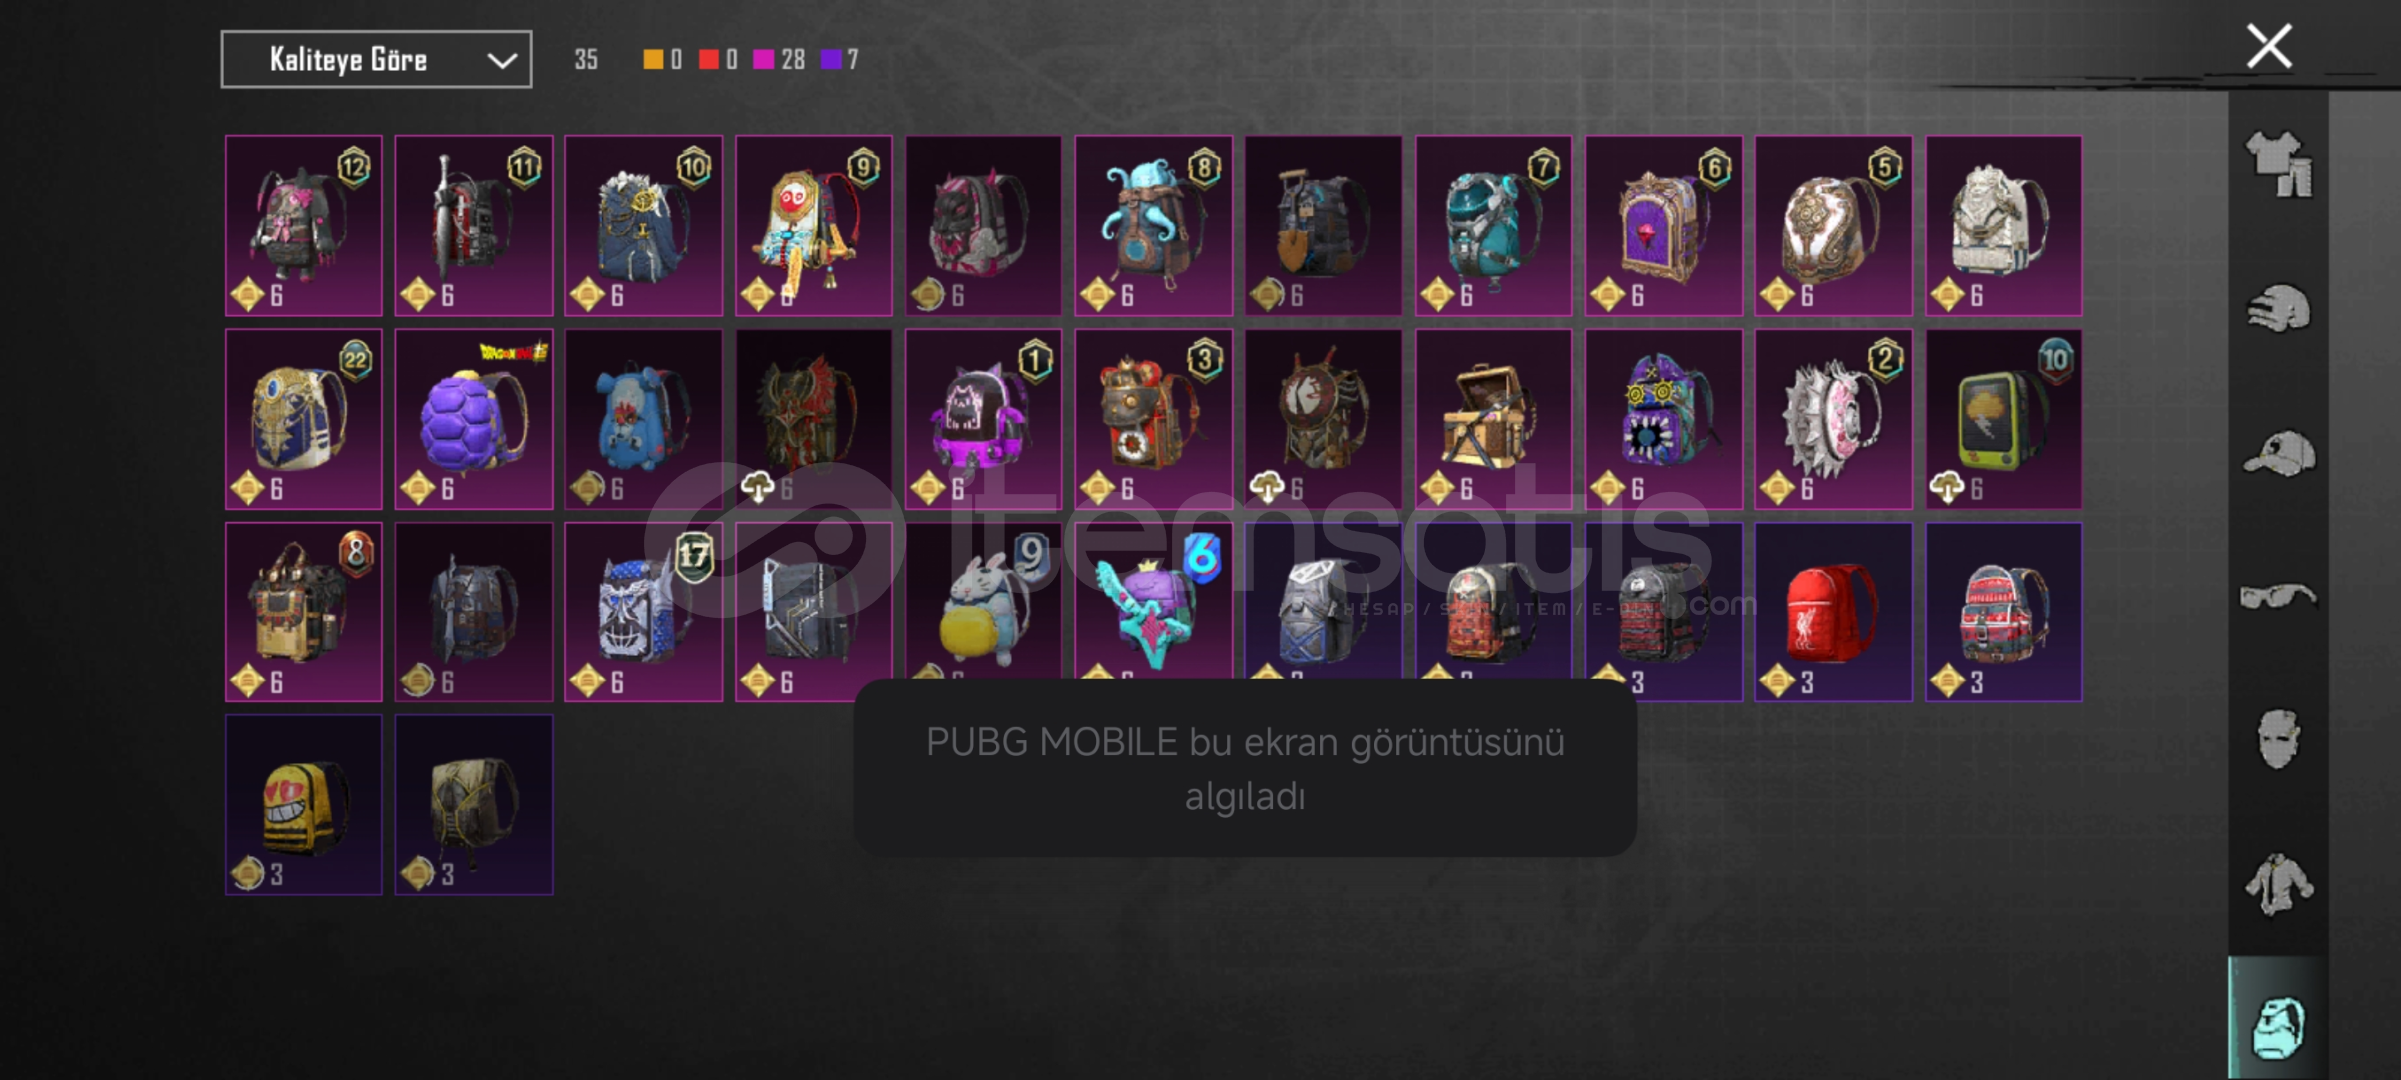Filter by pink quality showing 28
This screenshot has height=1080, width=2401.
[x=779, y=60]
